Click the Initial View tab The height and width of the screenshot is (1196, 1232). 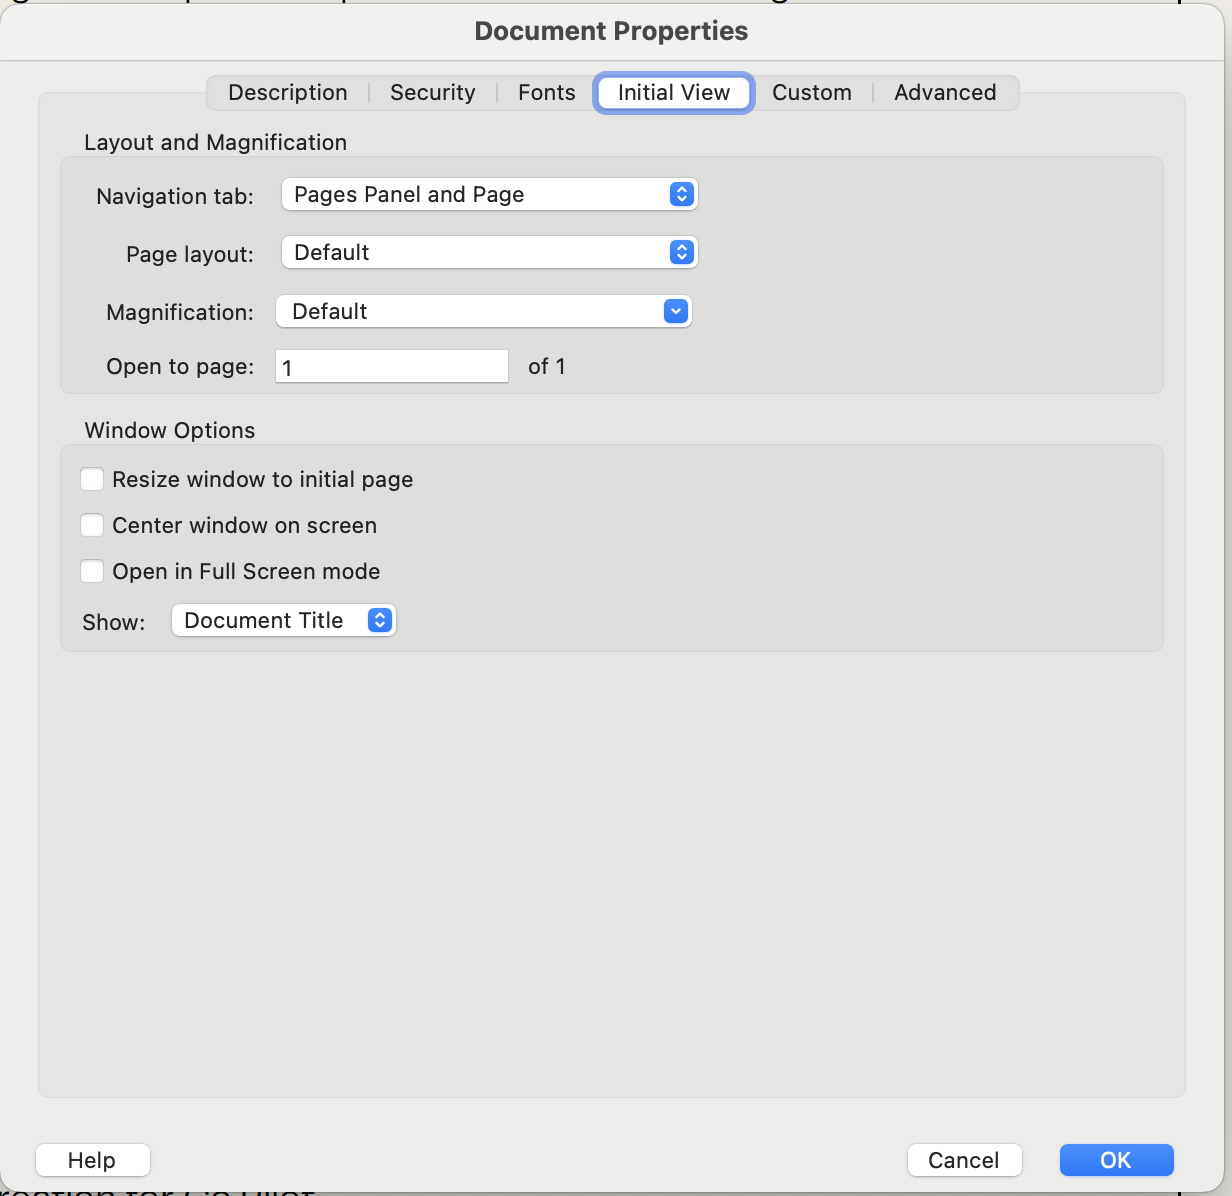coord(674,93)
